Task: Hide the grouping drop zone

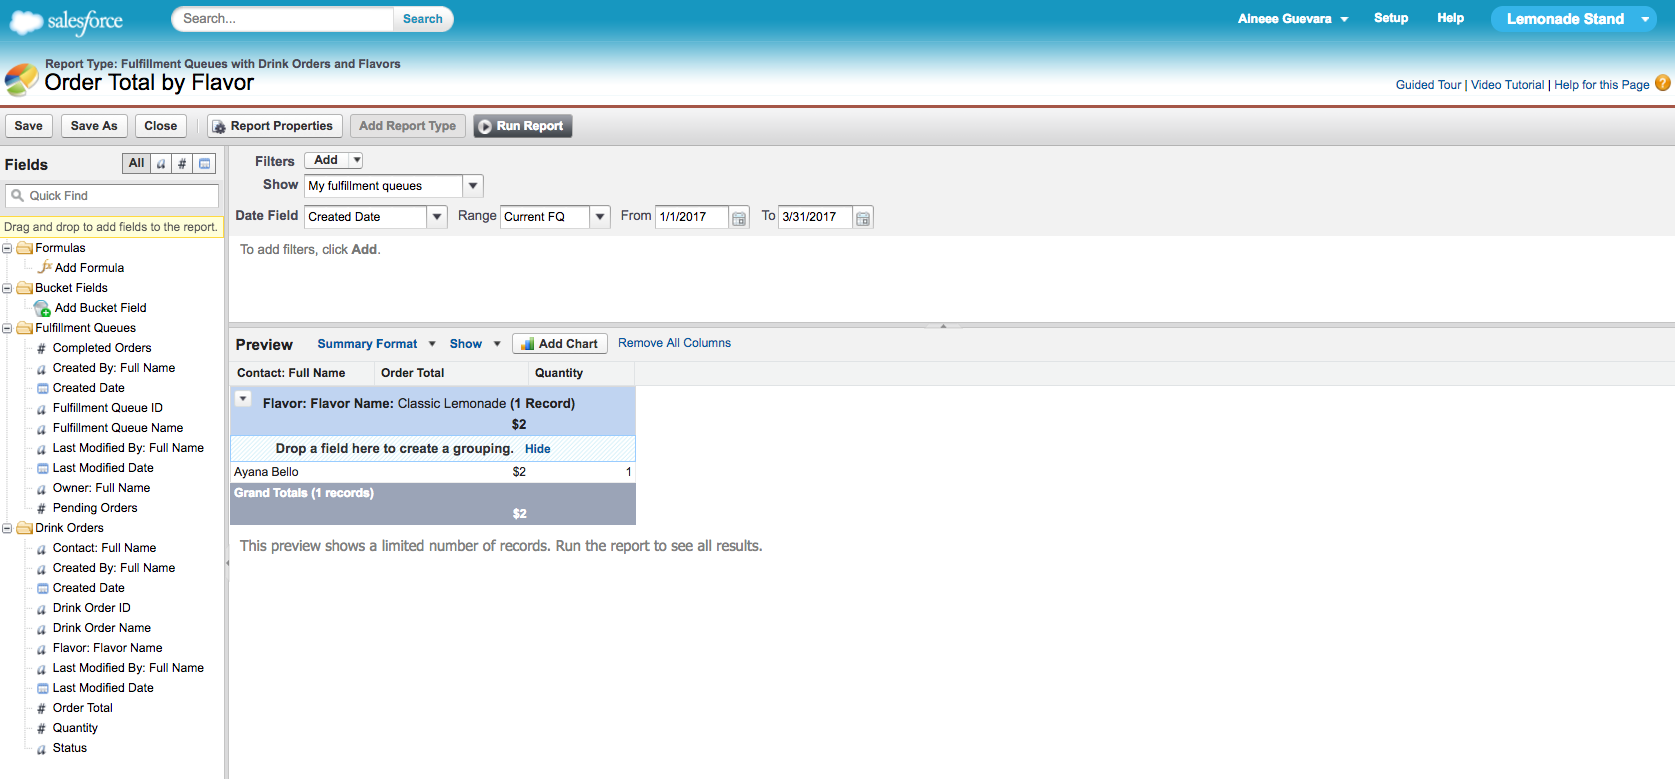Action: (x=538, y=449)
